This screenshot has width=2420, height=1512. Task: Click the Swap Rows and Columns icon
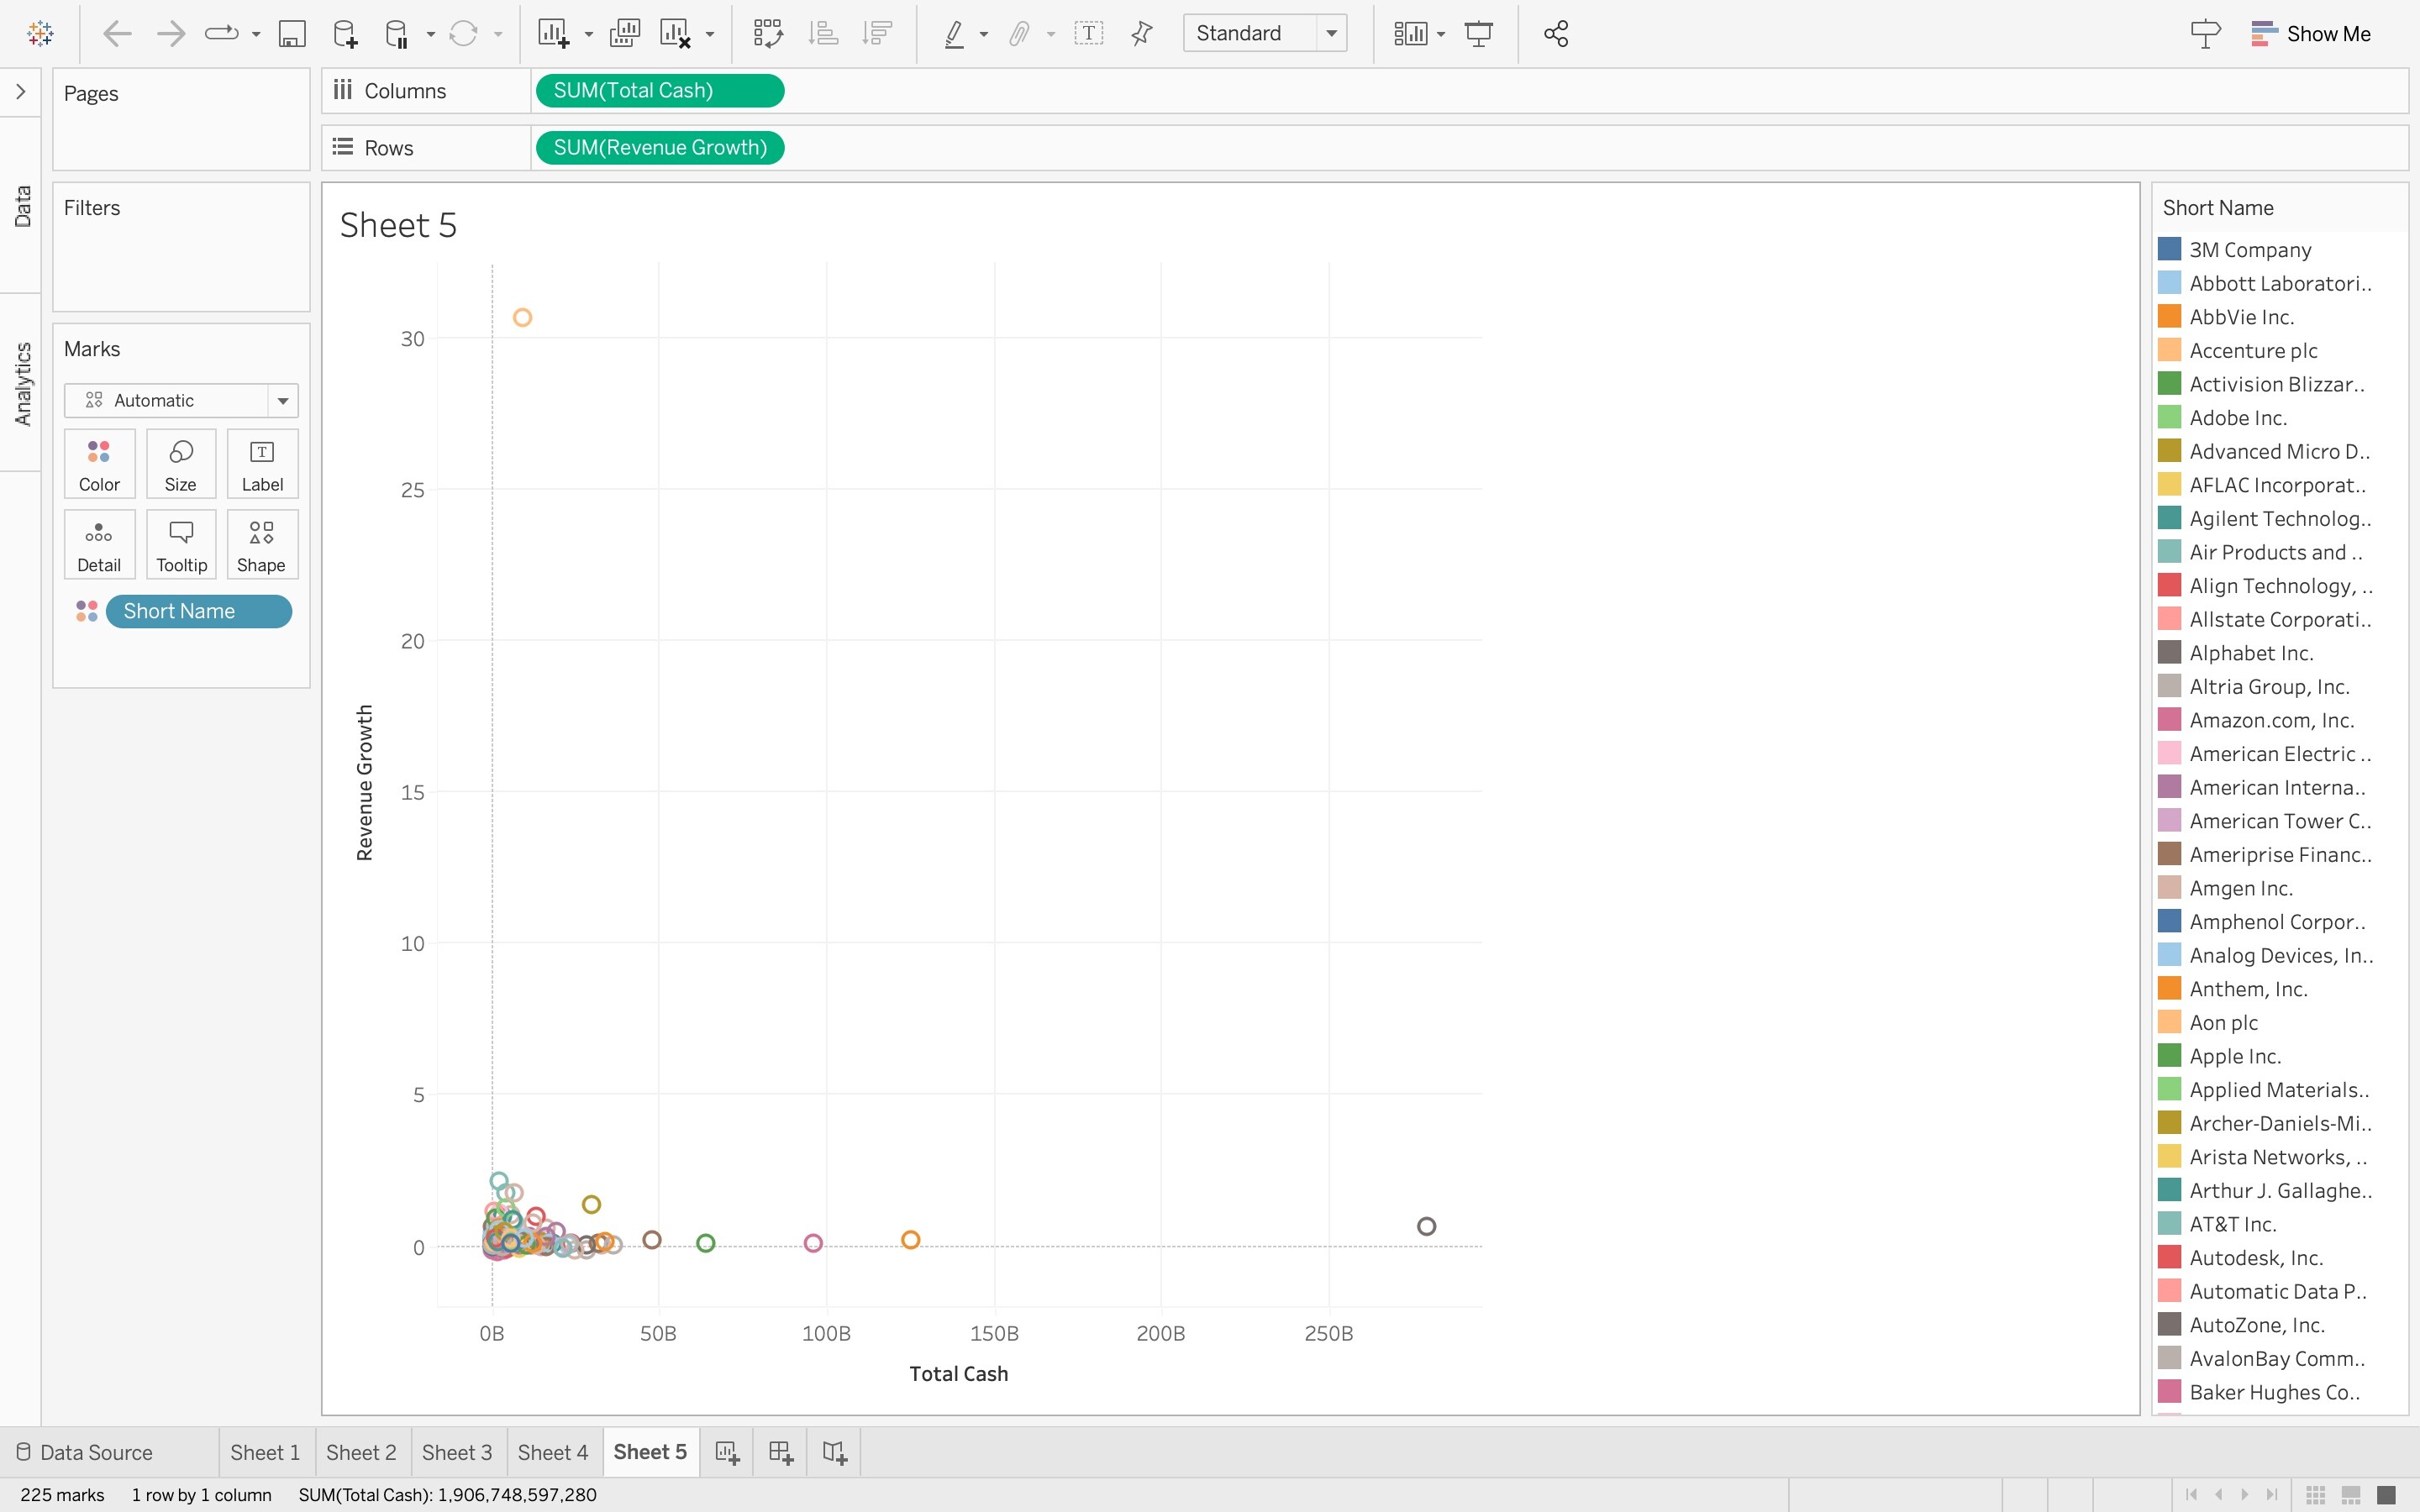[767, 34]
